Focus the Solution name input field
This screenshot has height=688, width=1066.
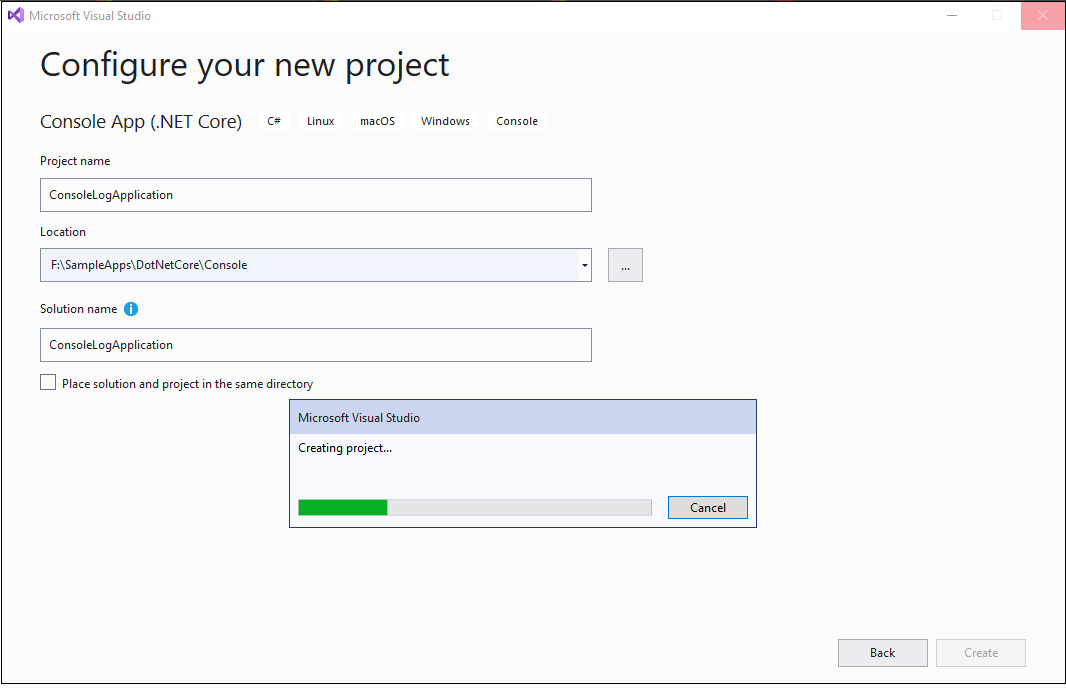tap(315, 345)
